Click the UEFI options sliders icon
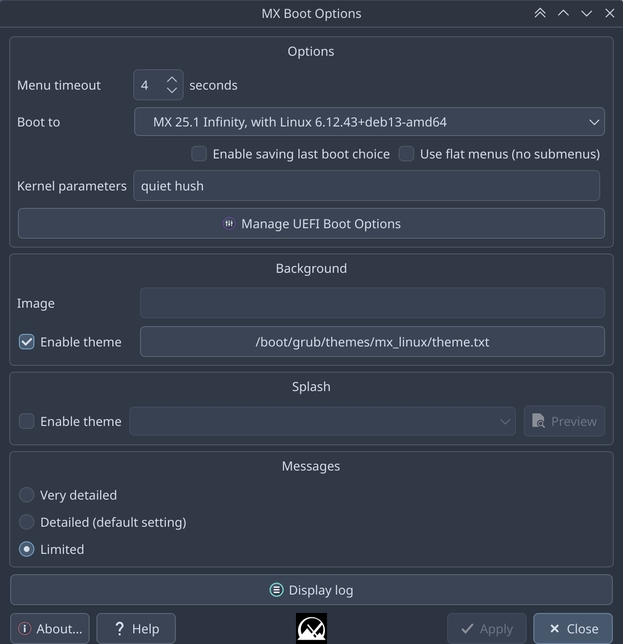The image size is (623, 644). pyautogui.click(x=229, y=223)
